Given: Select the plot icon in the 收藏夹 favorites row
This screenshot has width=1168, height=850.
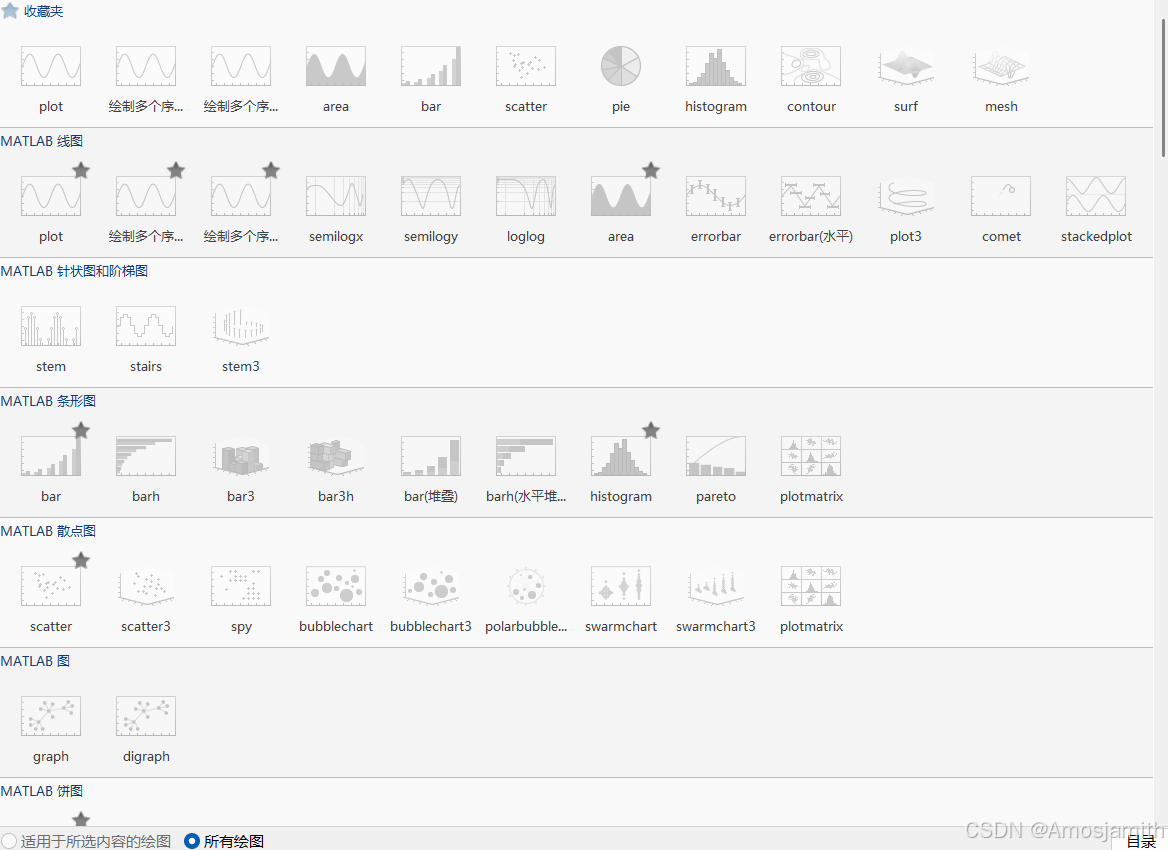Looking at the screenshot, I should click(x=51, y=66).
